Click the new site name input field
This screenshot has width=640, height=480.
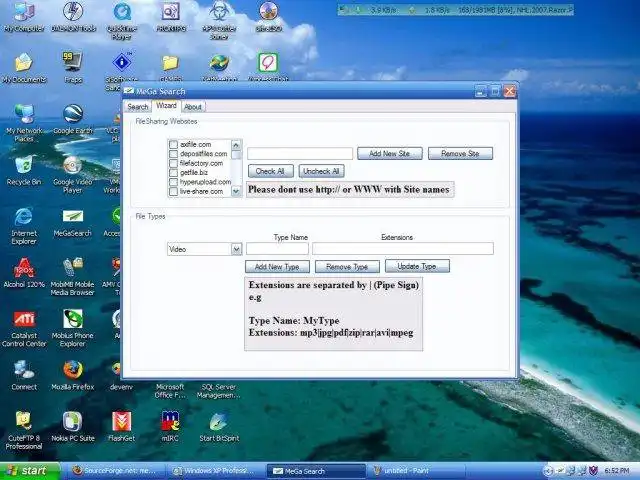[300, 153]
